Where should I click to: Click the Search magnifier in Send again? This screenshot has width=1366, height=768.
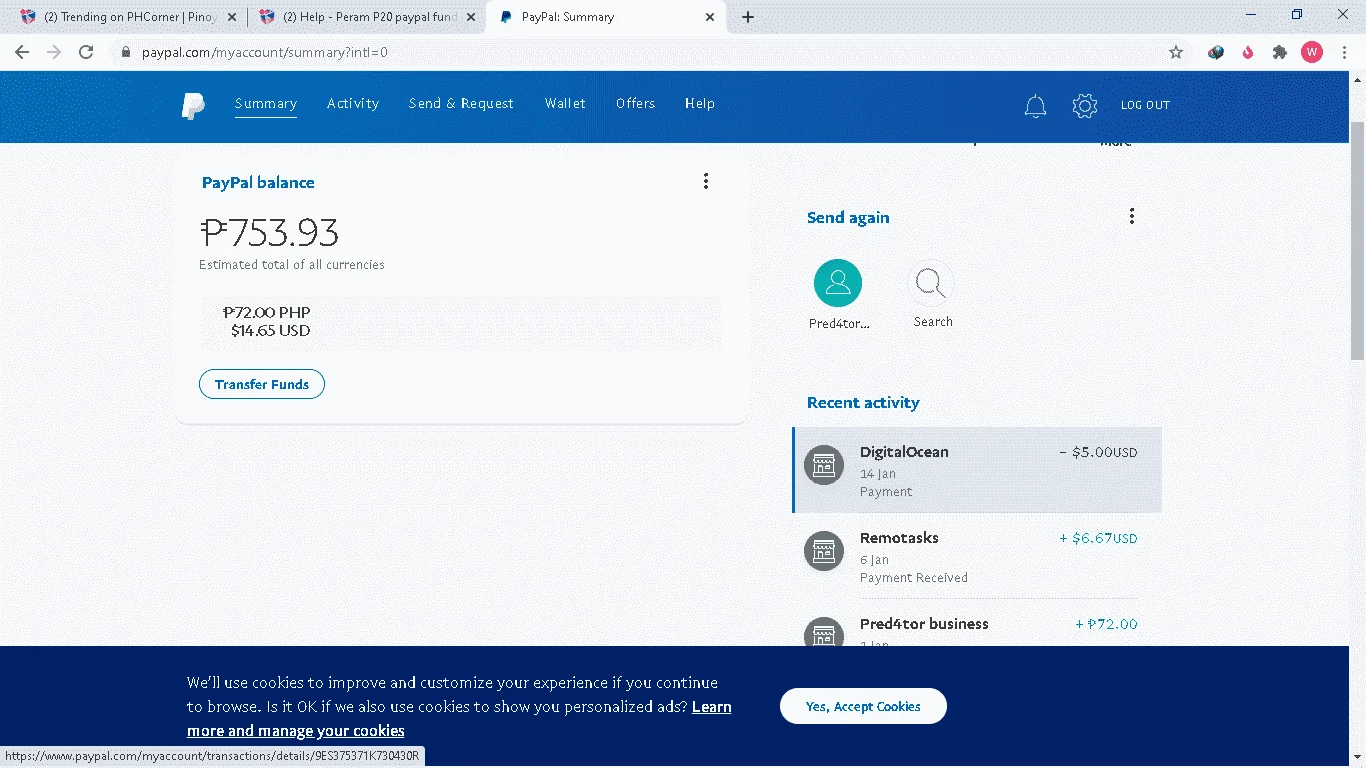tap(931, 283)
